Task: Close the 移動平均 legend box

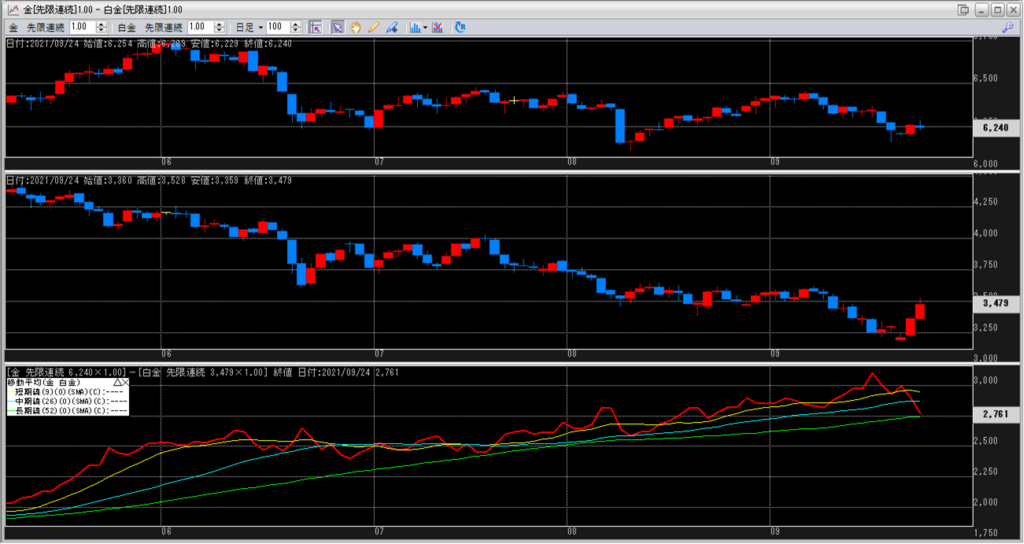Action: (x=126, y=382)
